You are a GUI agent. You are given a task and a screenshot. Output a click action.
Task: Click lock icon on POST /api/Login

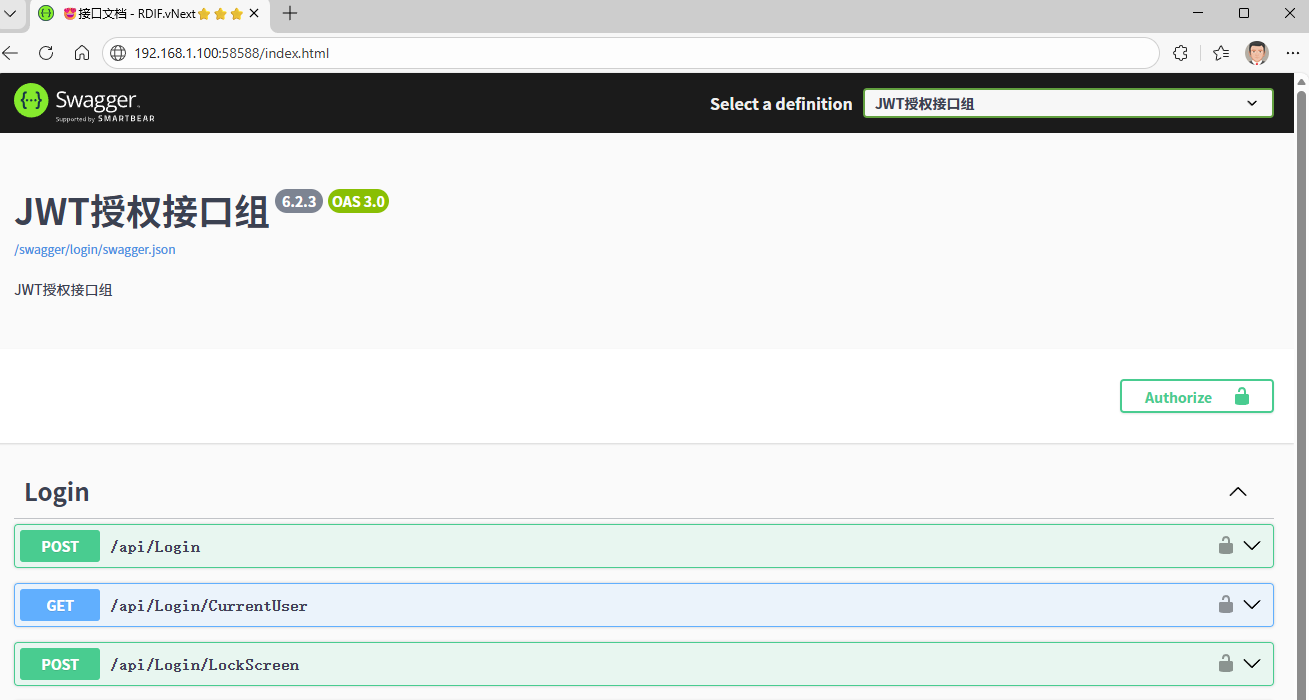1225,546
